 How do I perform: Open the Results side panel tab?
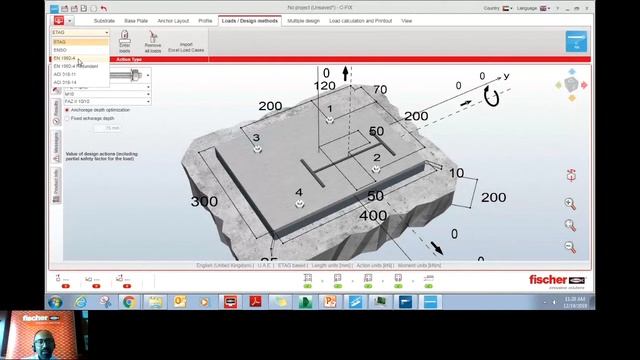[56, 111]
